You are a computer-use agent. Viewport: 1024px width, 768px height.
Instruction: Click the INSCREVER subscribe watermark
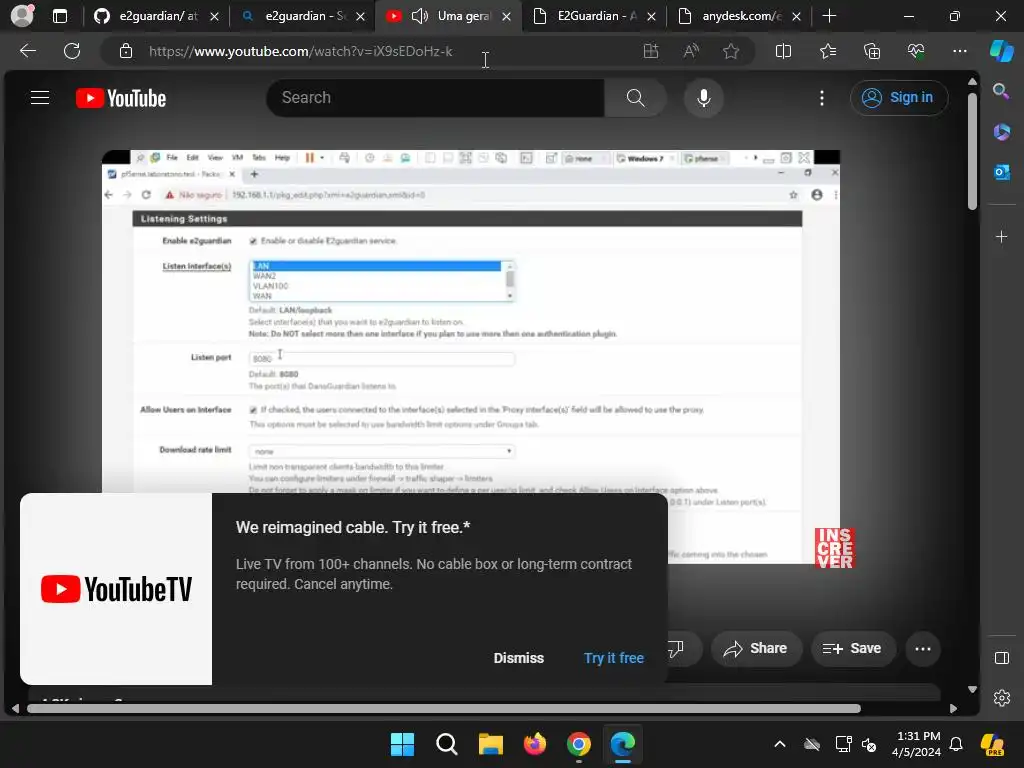click(834, 548)
